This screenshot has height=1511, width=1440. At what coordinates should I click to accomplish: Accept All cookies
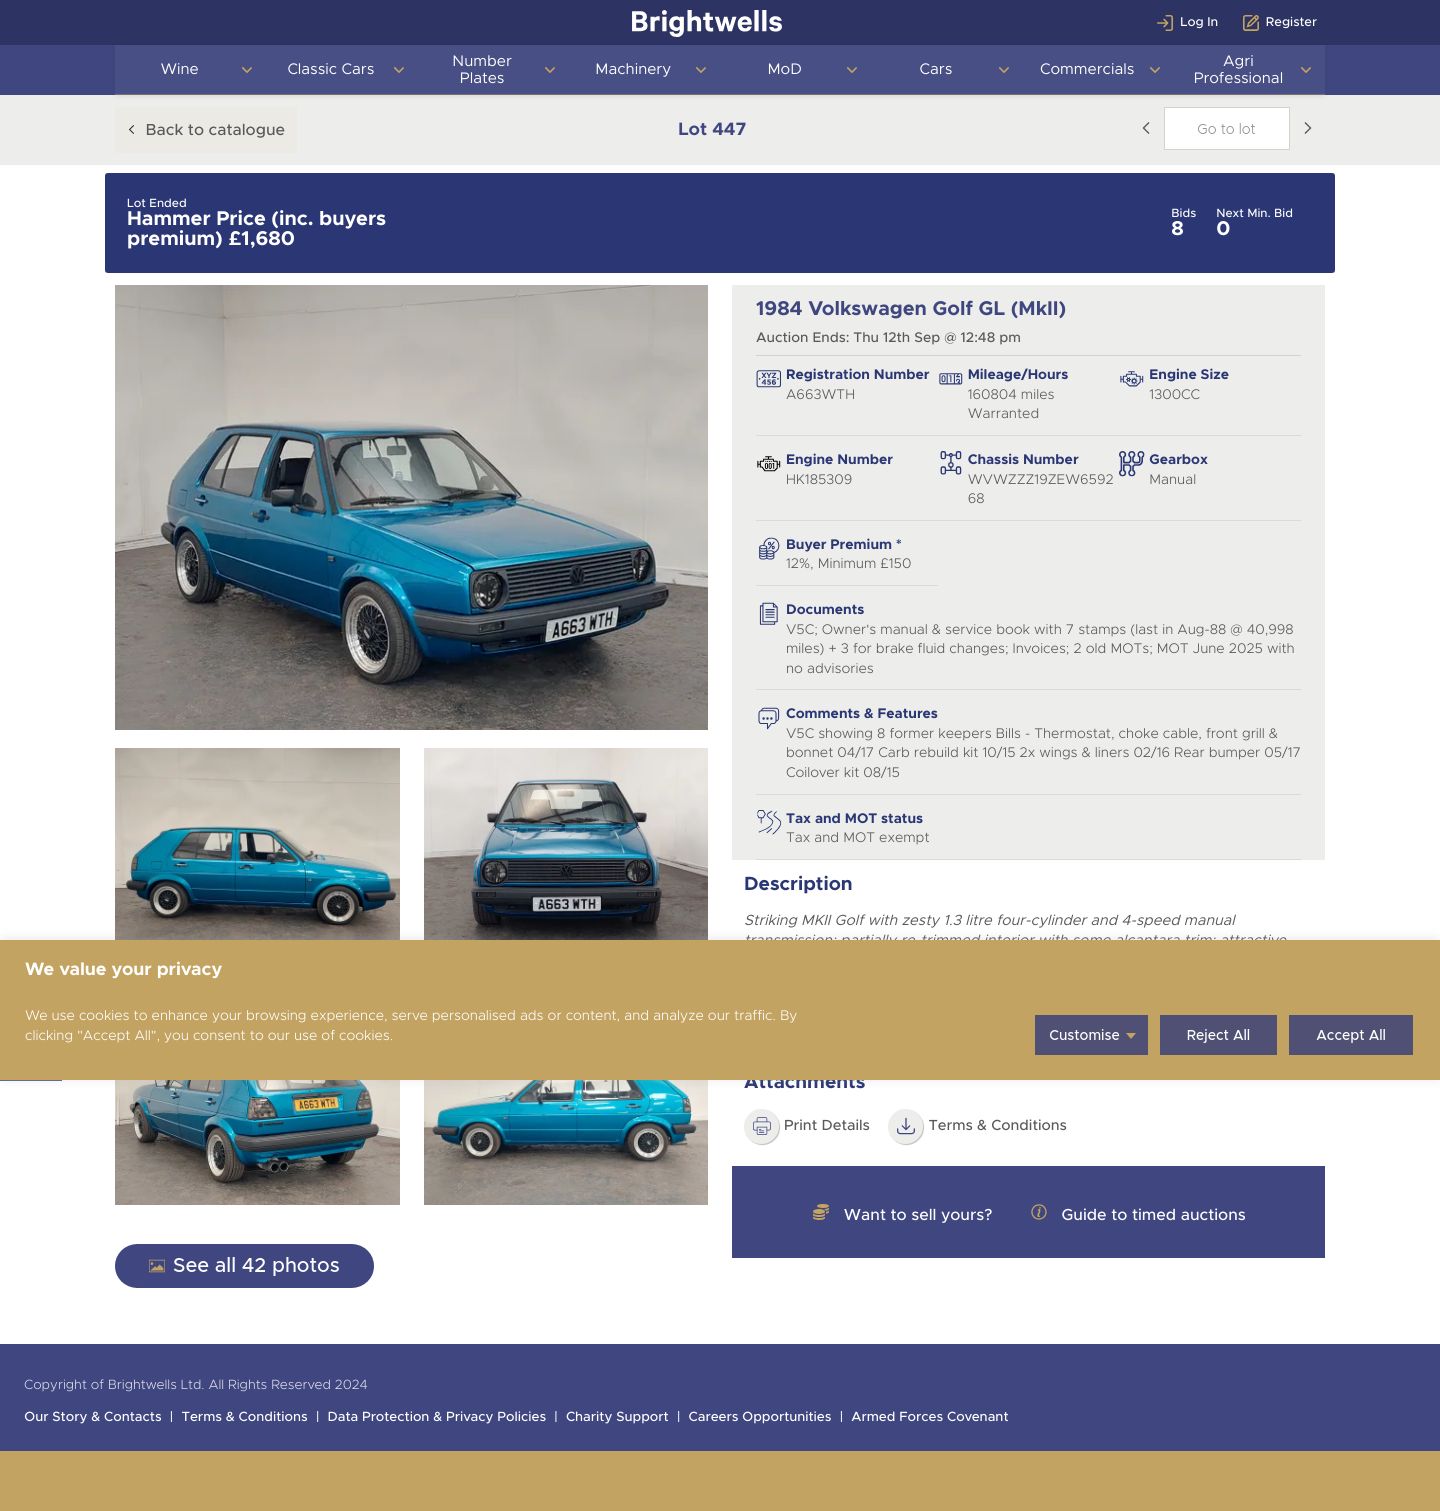click(x=1351, y=1035)
